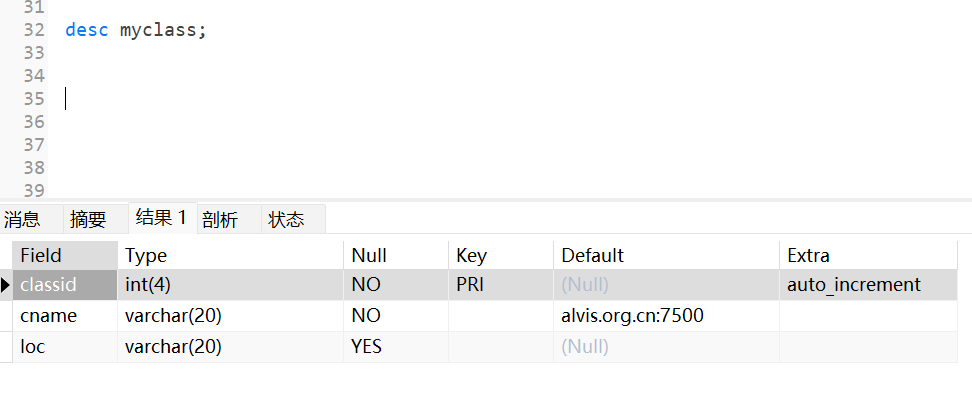Place cursor on the desc myclass line
This screenshot has height=411, width=972.
[x=136, y=30]
